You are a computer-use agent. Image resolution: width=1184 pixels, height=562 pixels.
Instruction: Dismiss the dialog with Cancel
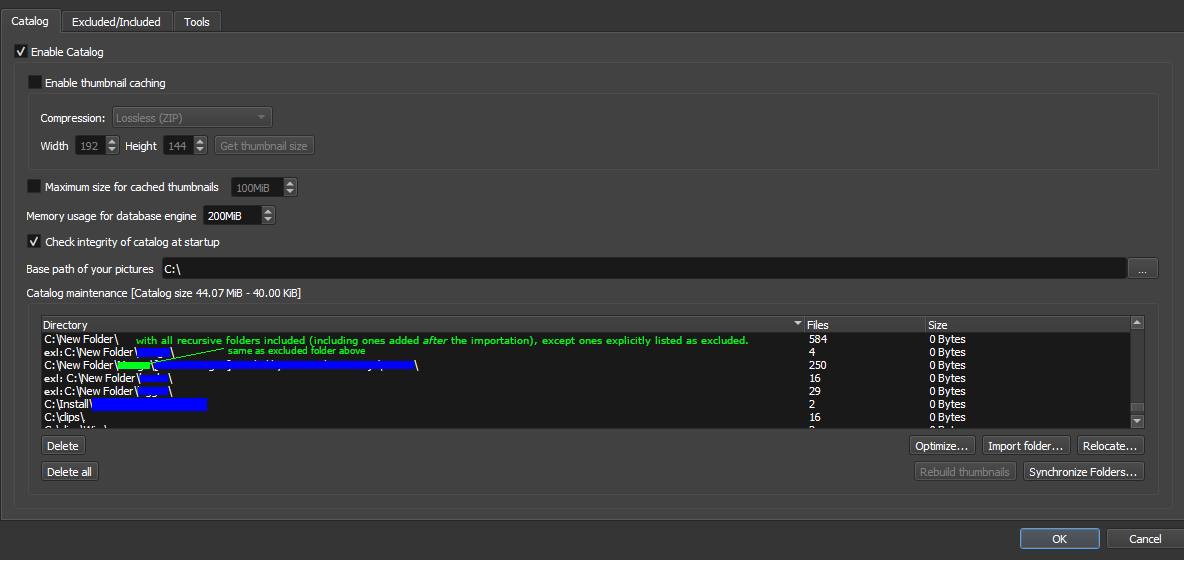[1145, 539]
